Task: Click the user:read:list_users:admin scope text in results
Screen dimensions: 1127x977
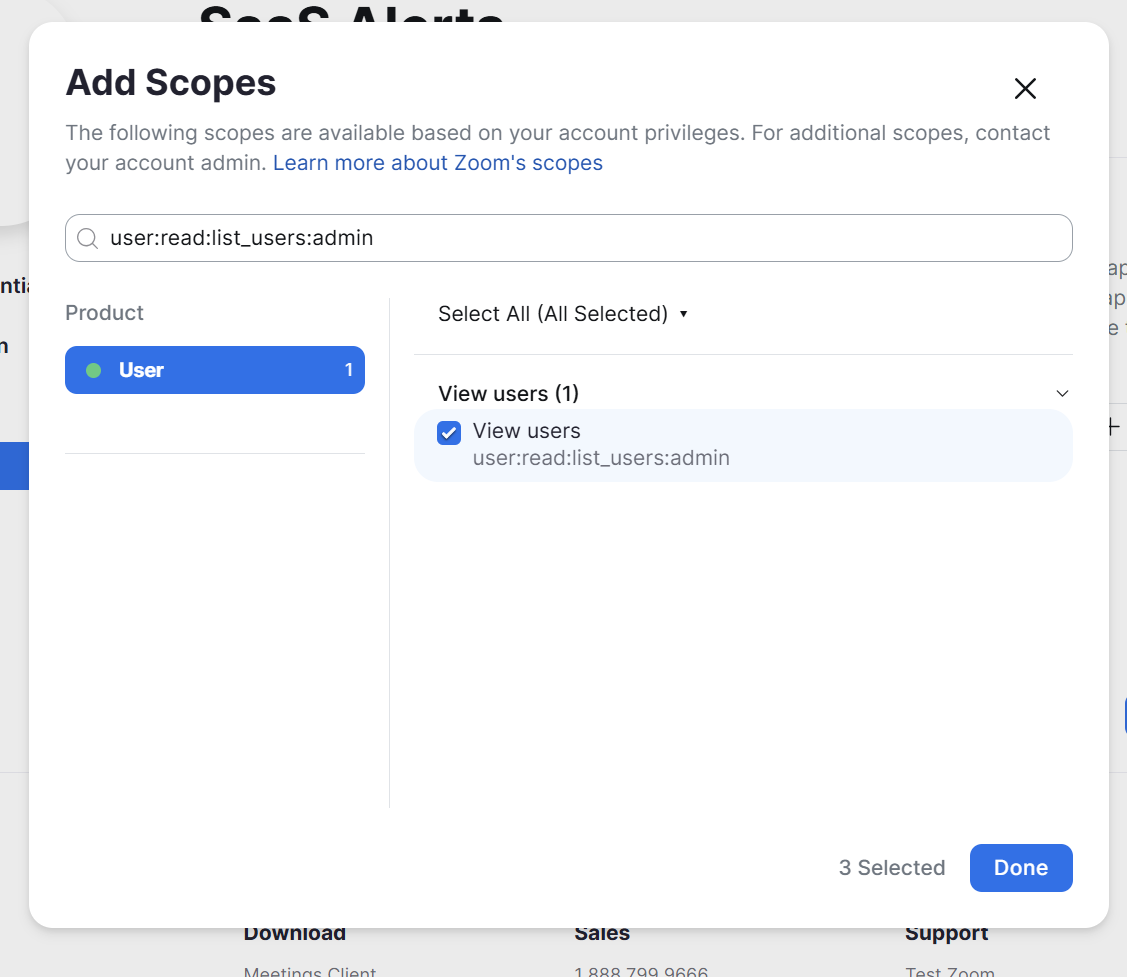Action: pos(601,458)
